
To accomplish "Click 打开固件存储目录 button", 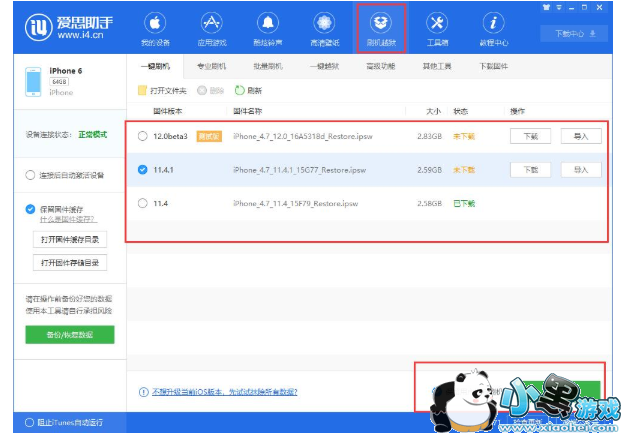I will pyautogui.click(x=70, y=263).
